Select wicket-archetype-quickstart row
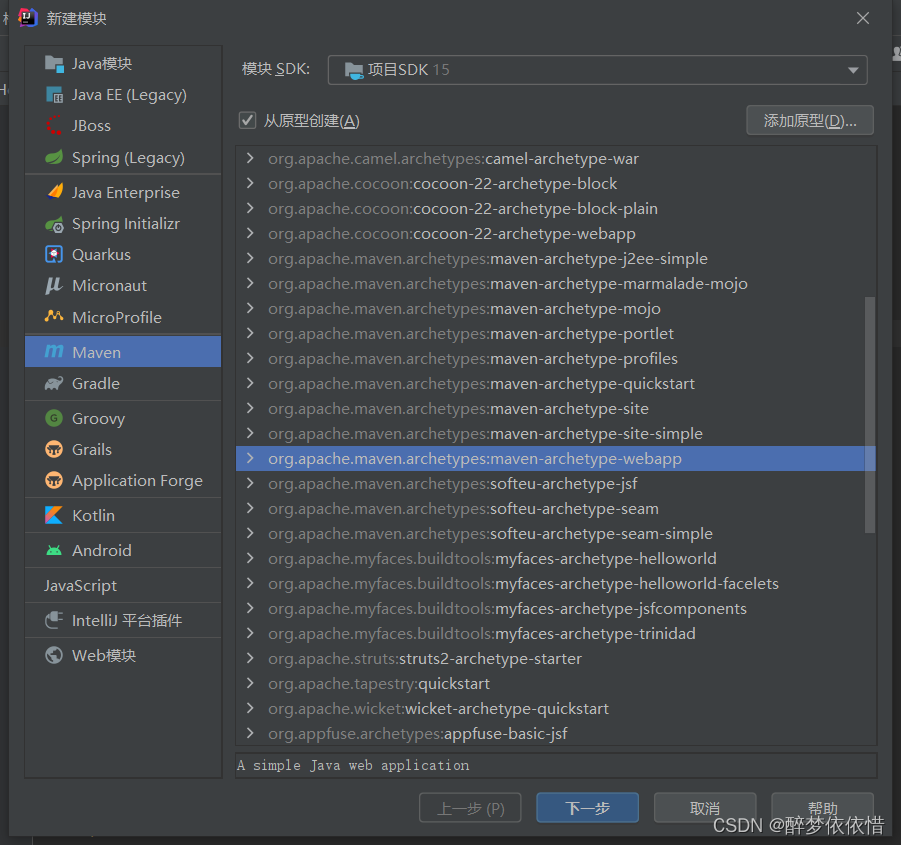 [x=556, y=709]
